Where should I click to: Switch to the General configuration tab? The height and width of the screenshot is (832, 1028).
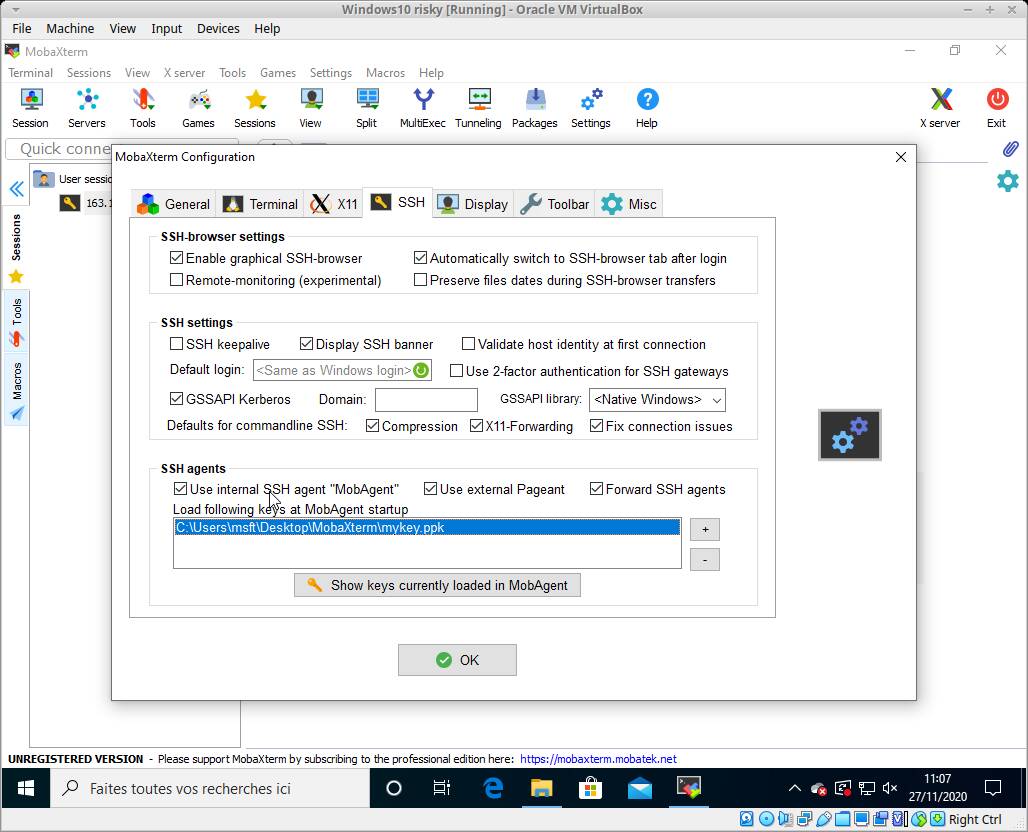tap(174, 204)
